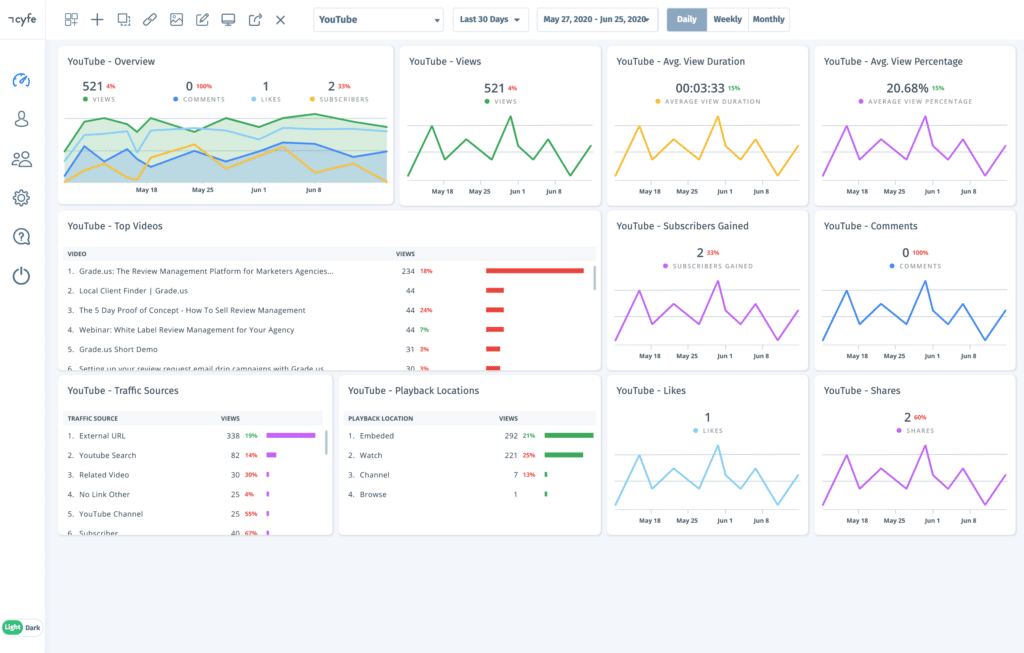This screenshot has height=653, width=1024.
Task: Click the Subscribers legend in Overview widget
Action: [340, 99]
